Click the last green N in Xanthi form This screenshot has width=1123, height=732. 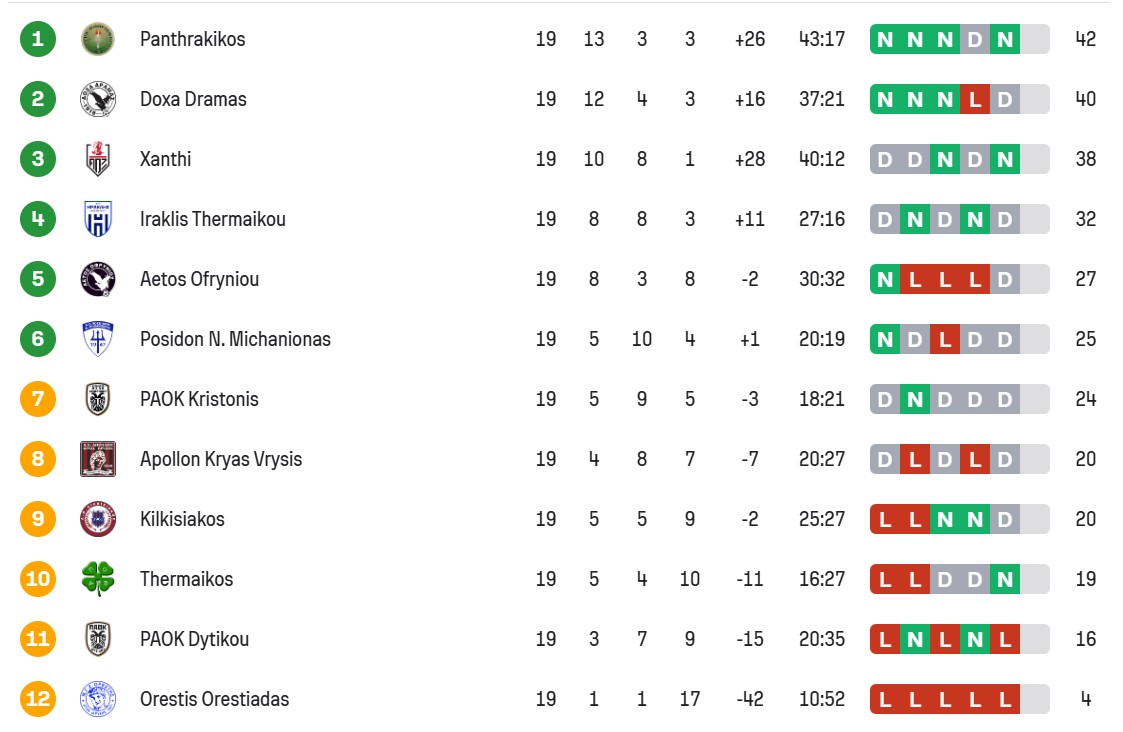click(x=1005, y=159)
